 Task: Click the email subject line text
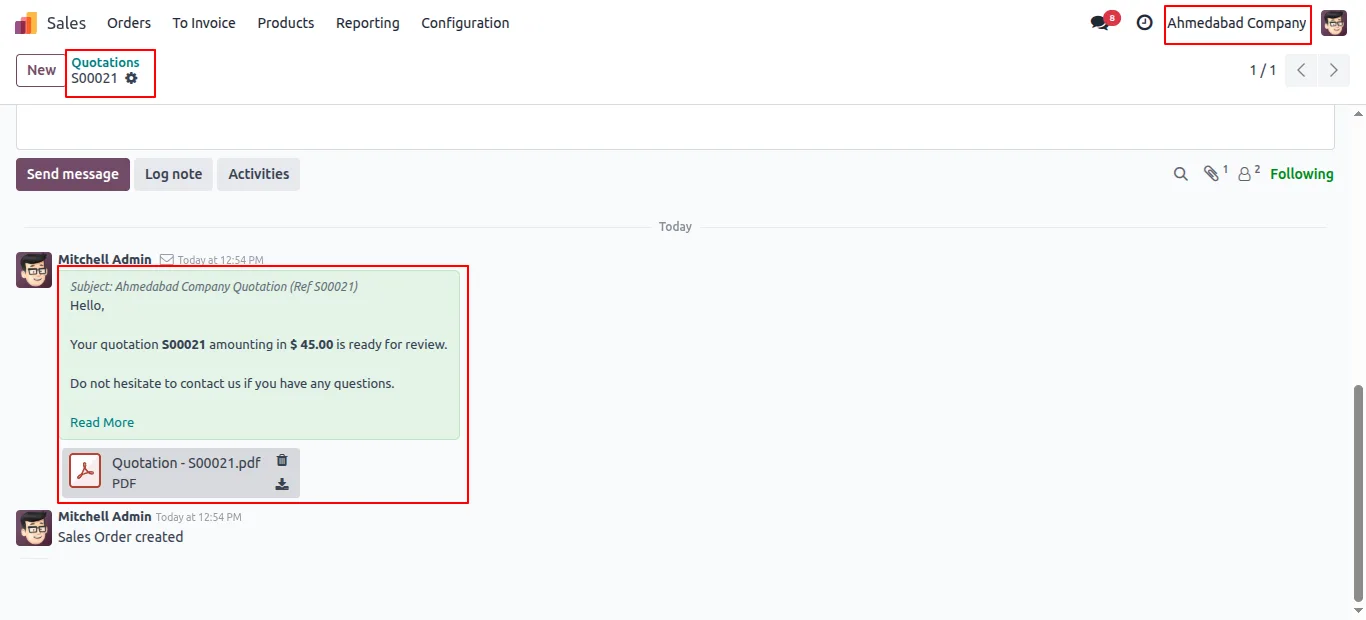click(214, 286)
